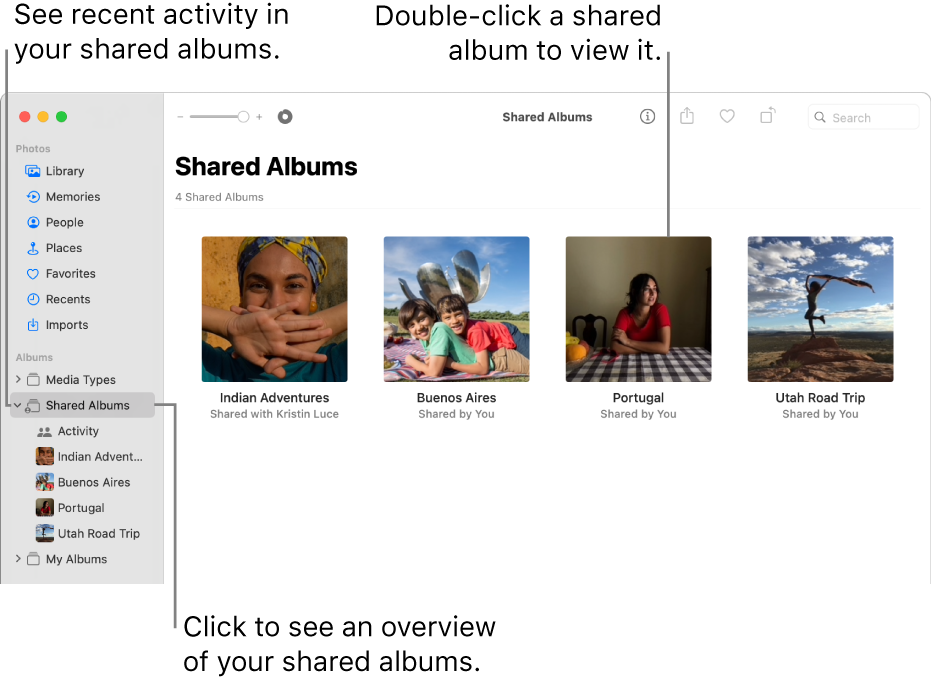The height and width of the screenshot is (684, 931).
Task: Click the Share icon in toolbar
Action: (687, 117)
